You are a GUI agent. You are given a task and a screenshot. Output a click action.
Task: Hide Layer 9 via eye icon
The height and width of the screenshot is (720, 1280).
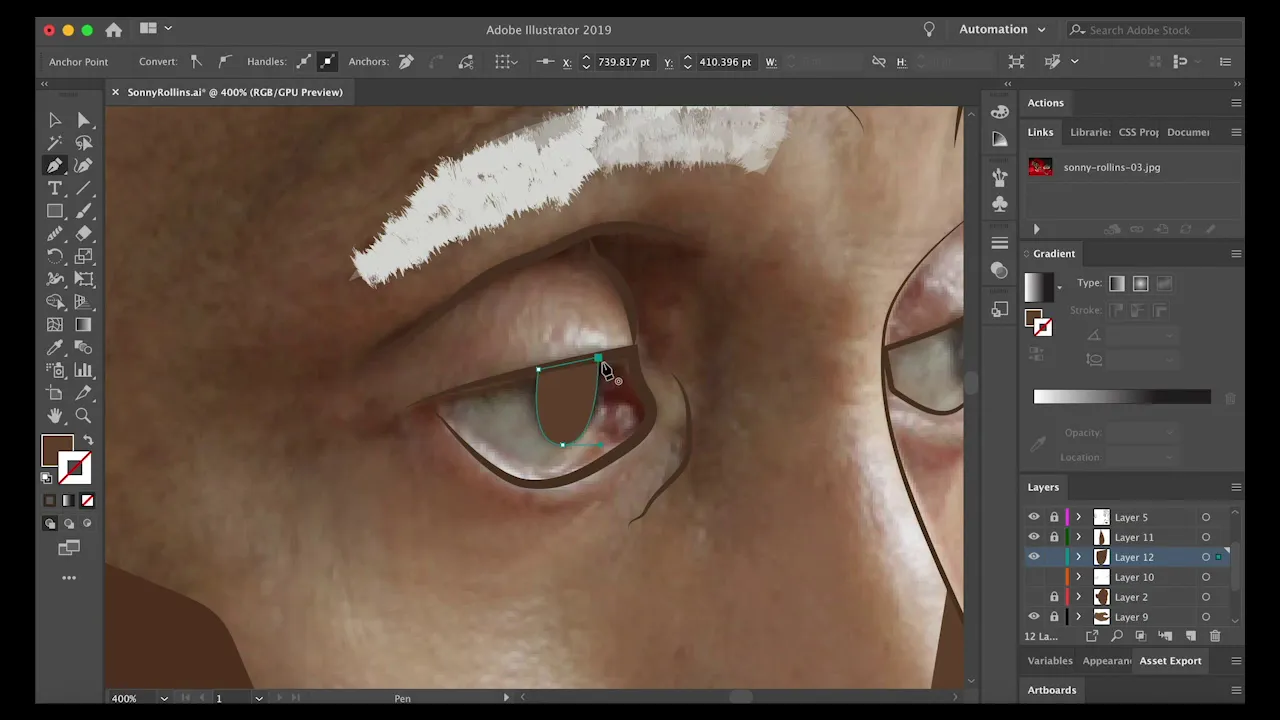pyautogui.click(x=1034, y=617)
